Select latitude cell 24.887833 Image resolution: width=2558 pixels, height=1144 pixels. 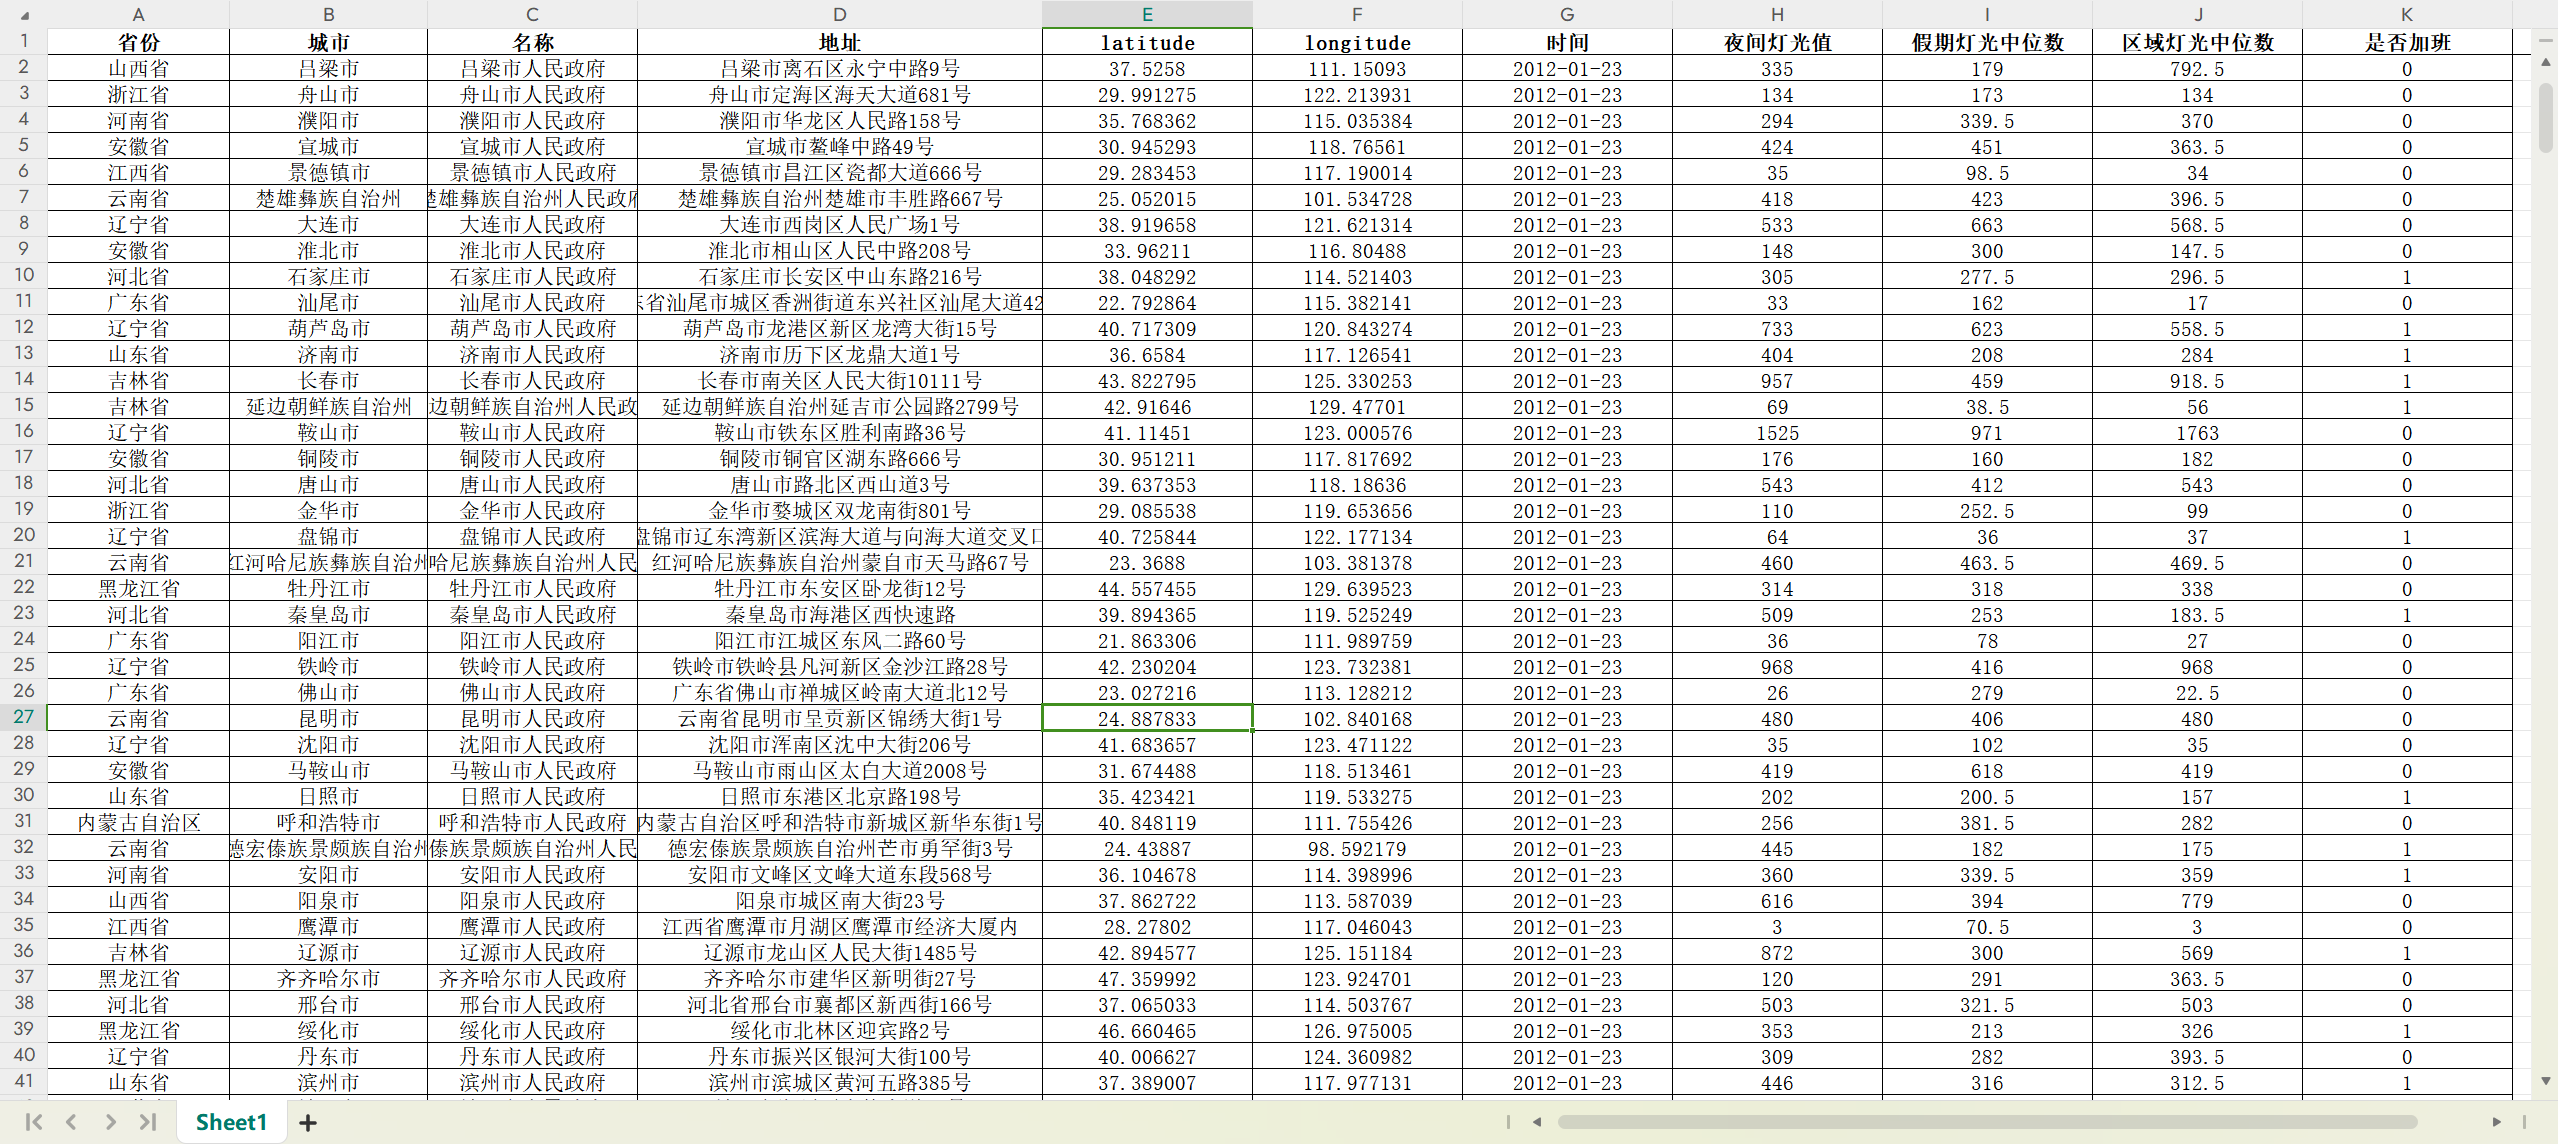click(x=1147, y=719)
